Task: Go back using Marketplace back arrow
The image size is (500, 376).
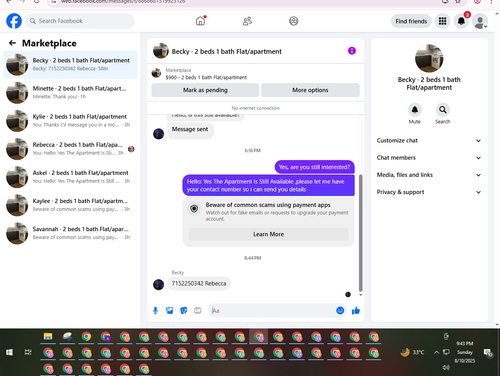Action: [x=12, y=43]
